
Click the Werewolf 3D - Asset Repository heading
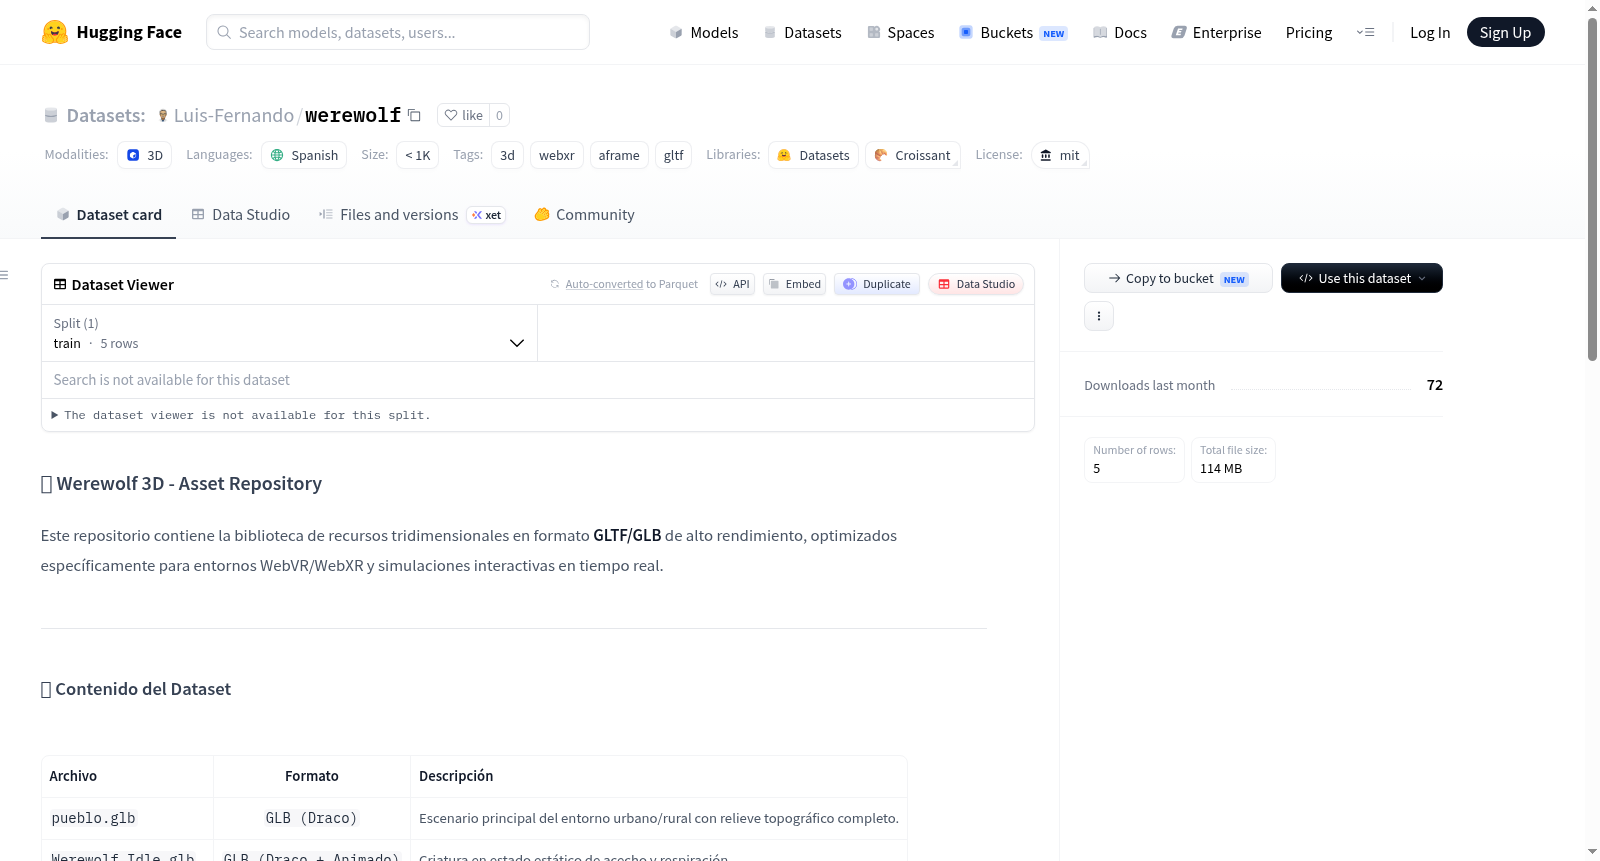click(181, 484)
